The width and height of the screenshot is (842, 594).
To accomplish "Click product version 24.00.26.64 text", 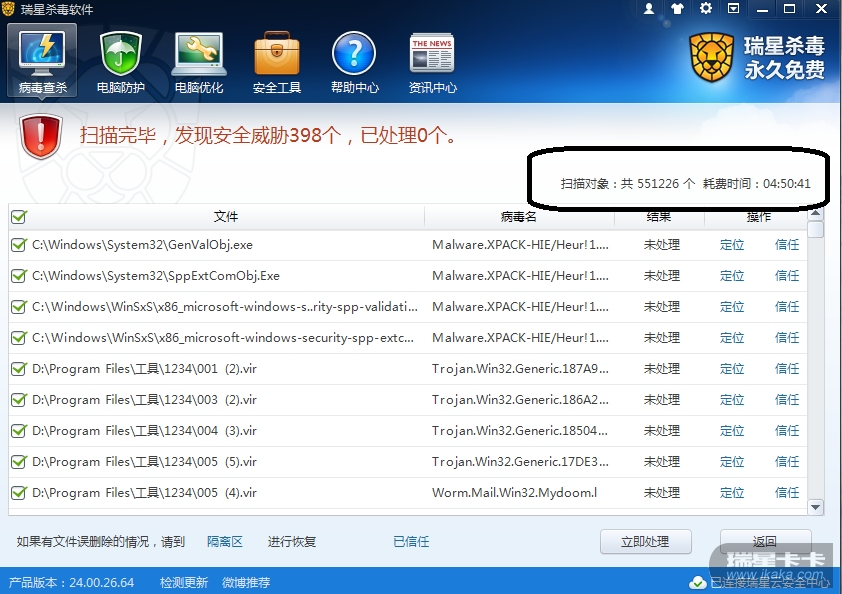I will [x=101, y=583].
